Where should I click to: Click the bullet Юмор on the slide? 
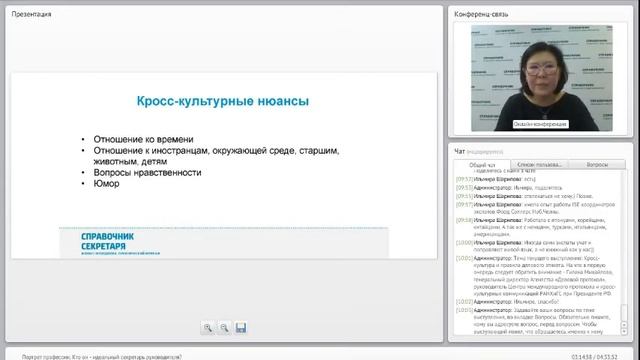point(107,183)
